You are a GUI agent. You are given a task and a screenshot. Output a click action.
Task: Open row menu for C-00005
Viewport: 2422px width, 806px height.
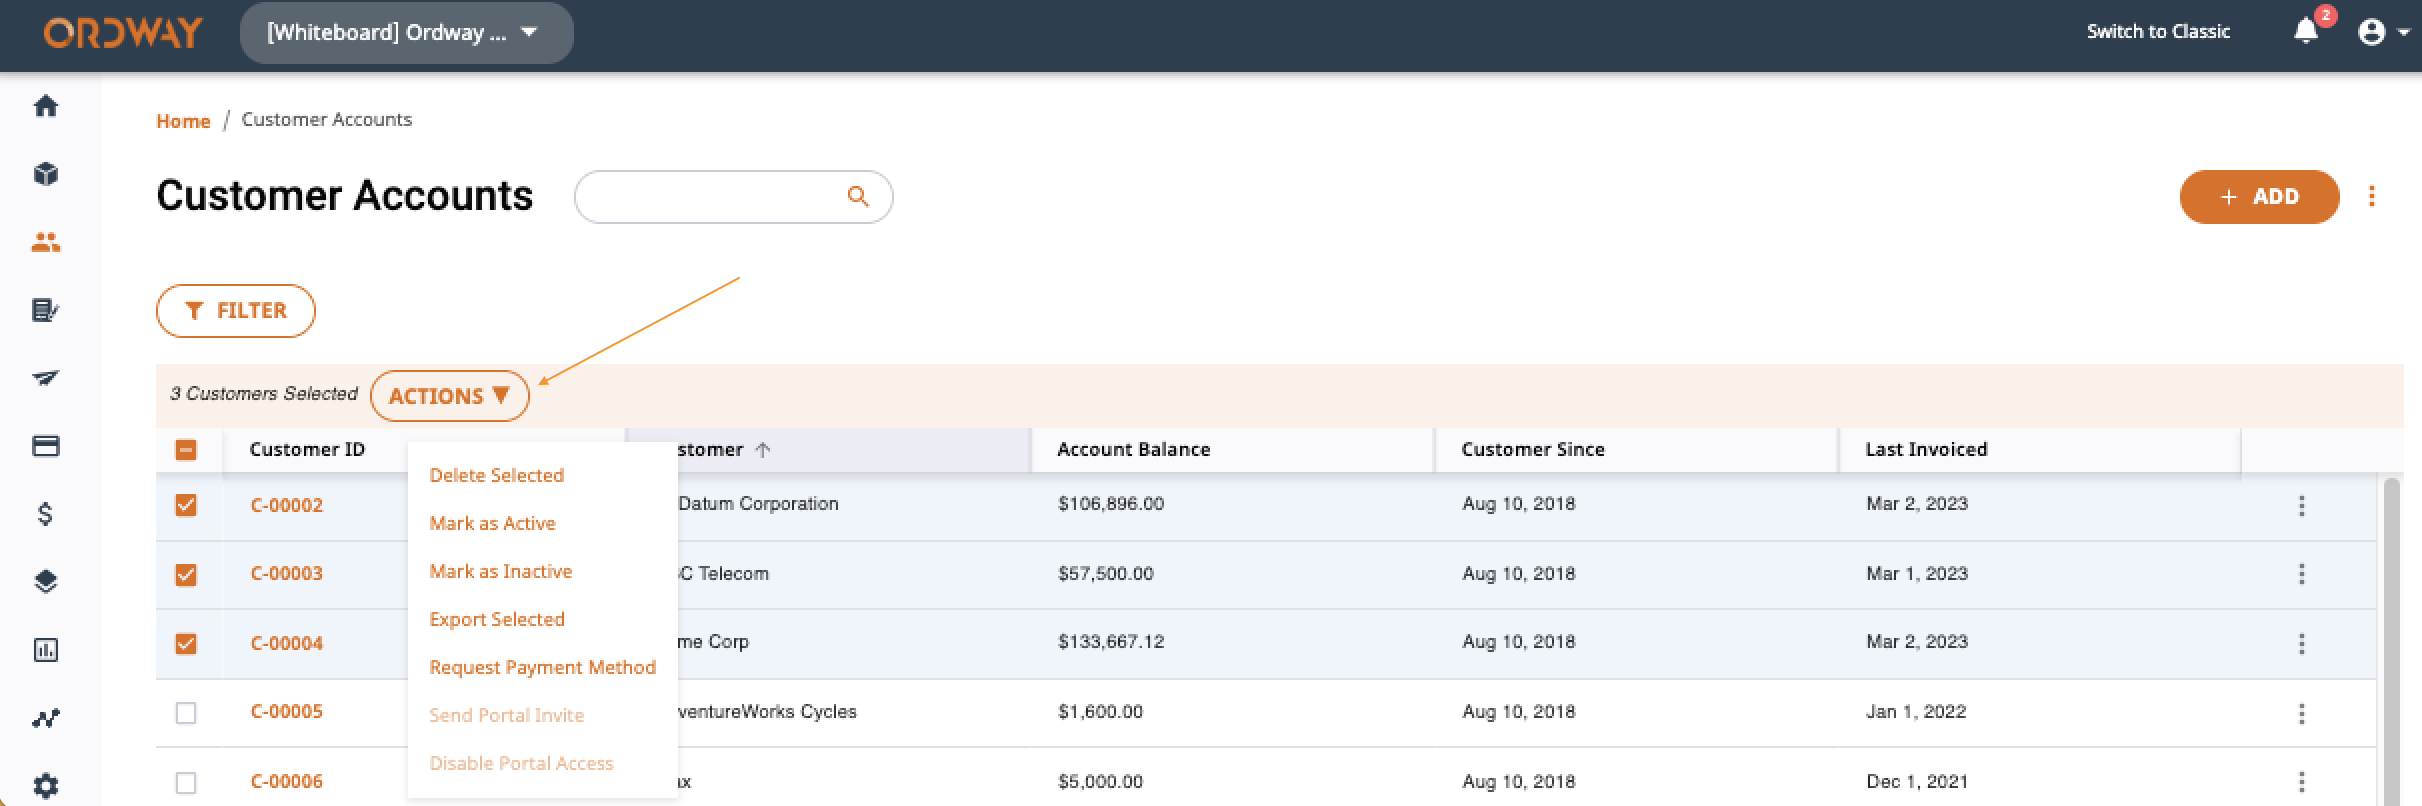tap(2302, 714)
